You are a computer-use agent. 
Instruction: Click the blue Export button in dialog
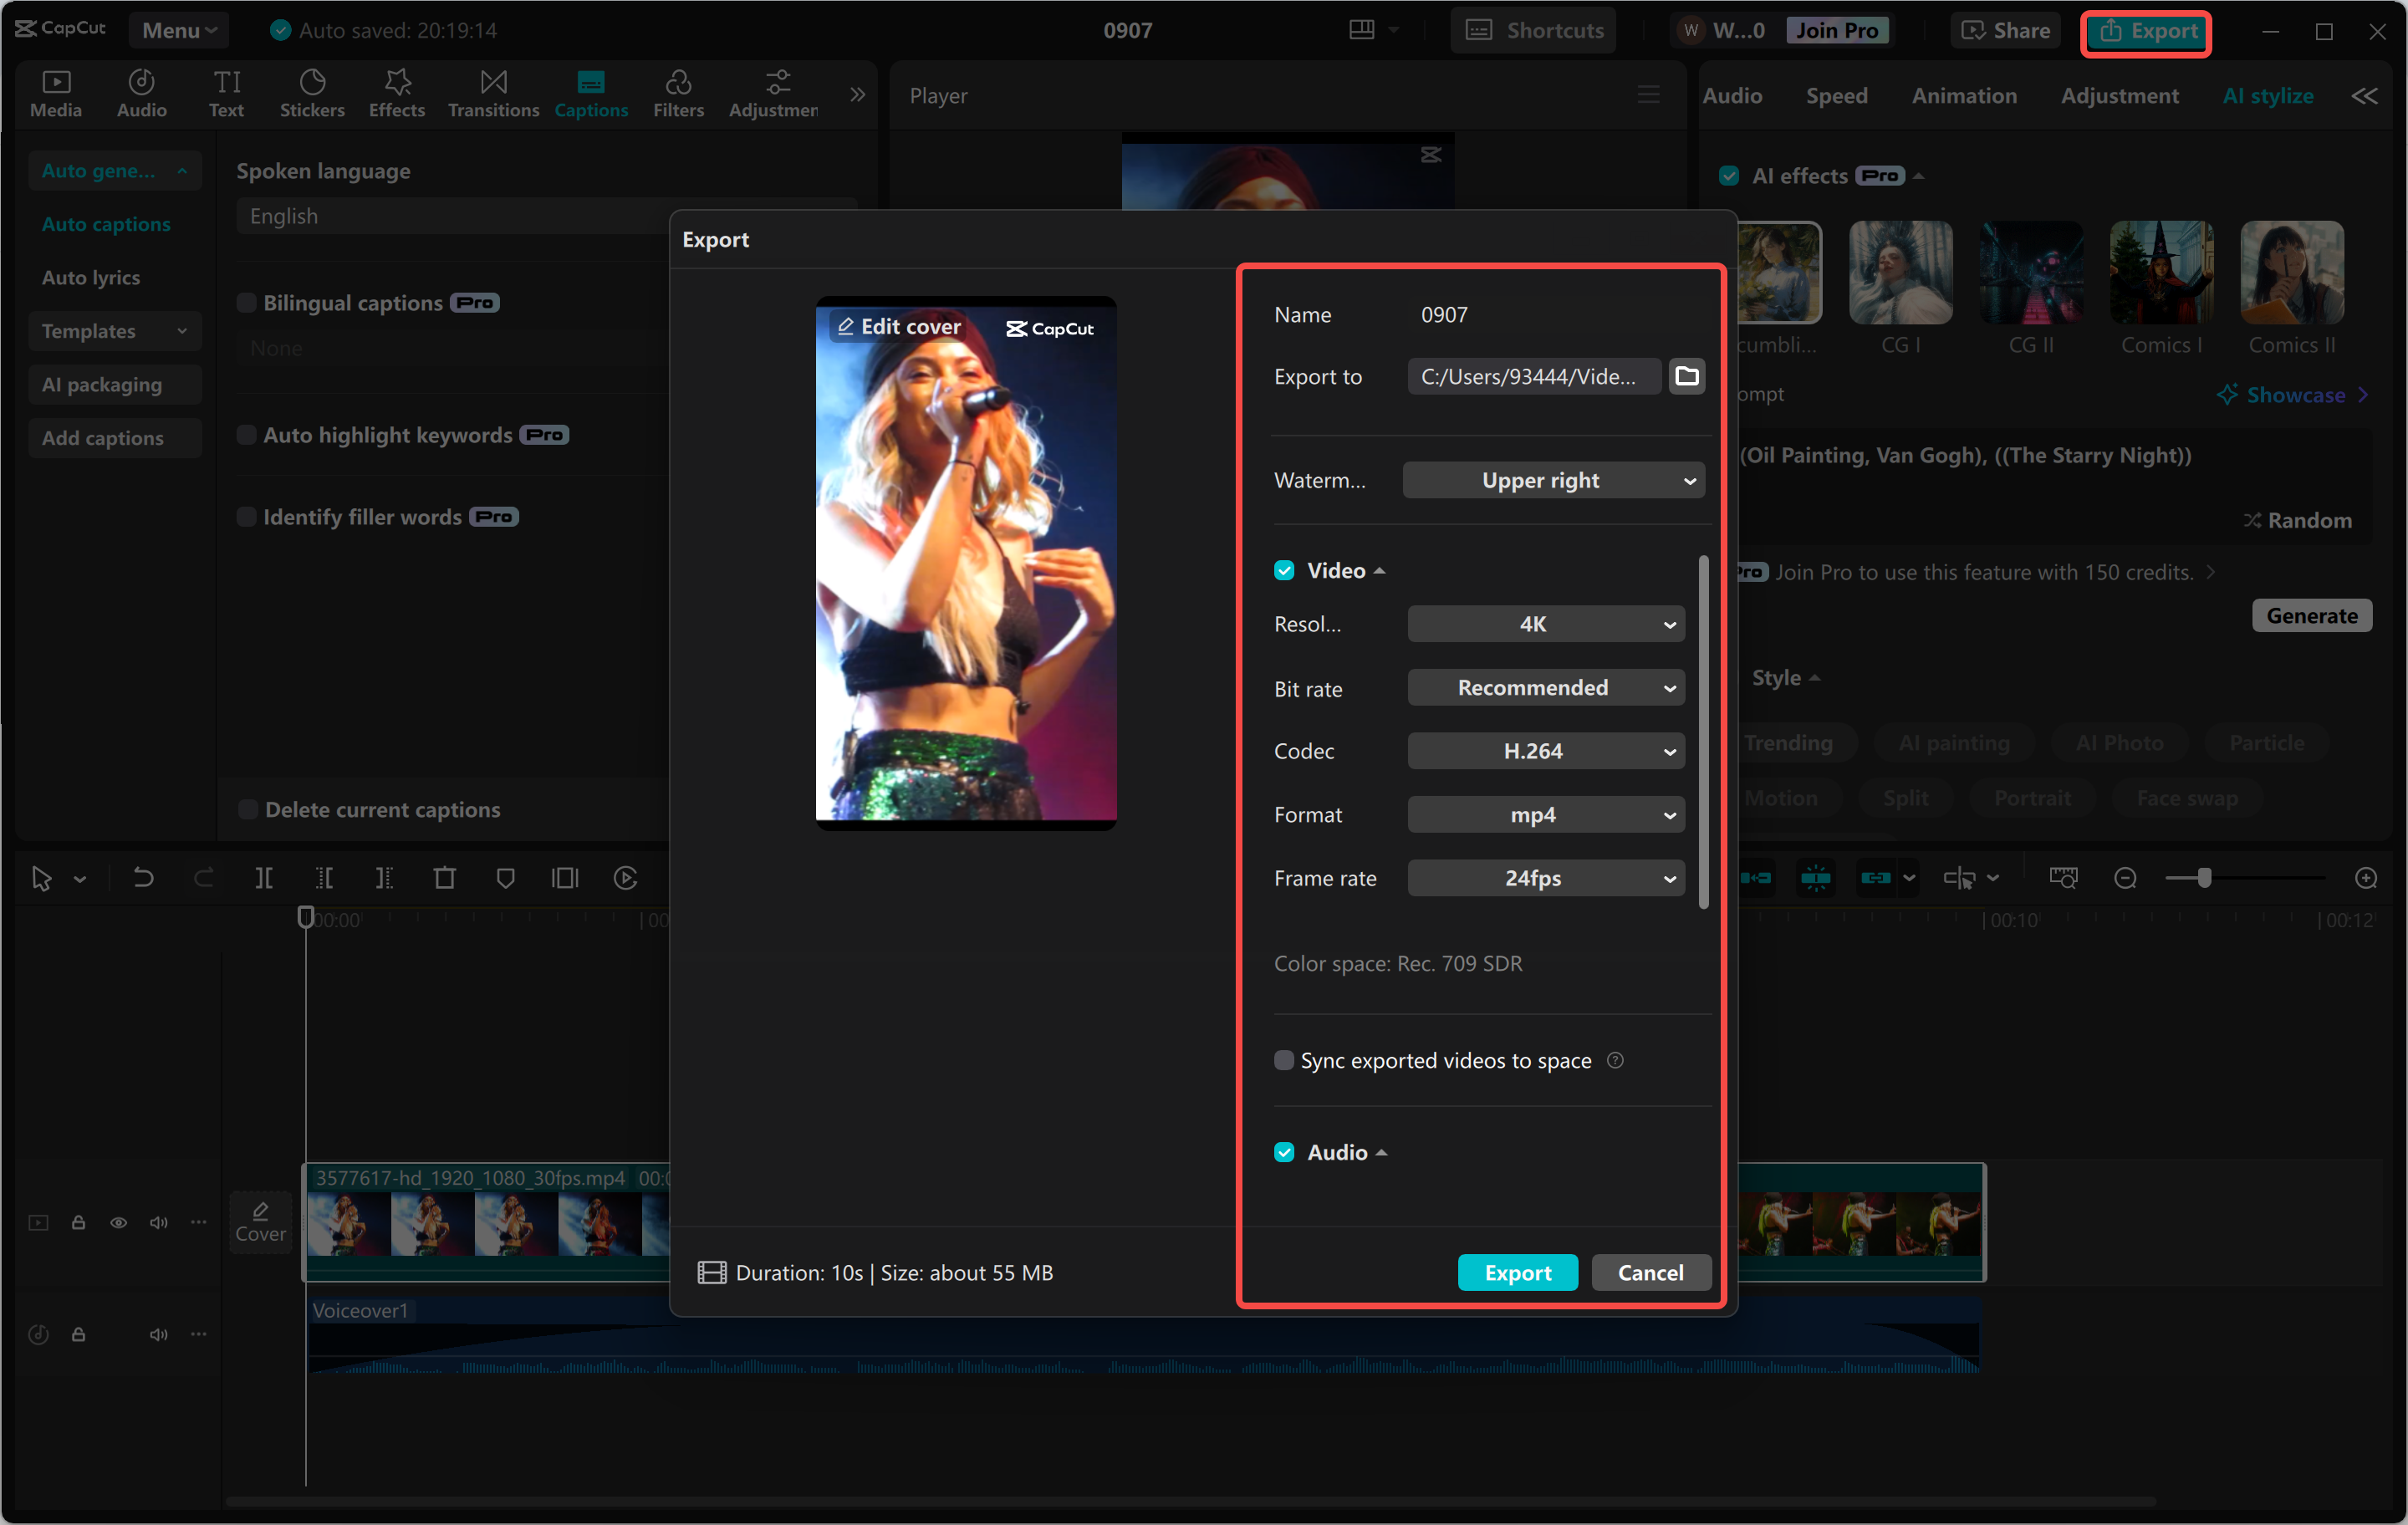[x=1517, y=1272]
